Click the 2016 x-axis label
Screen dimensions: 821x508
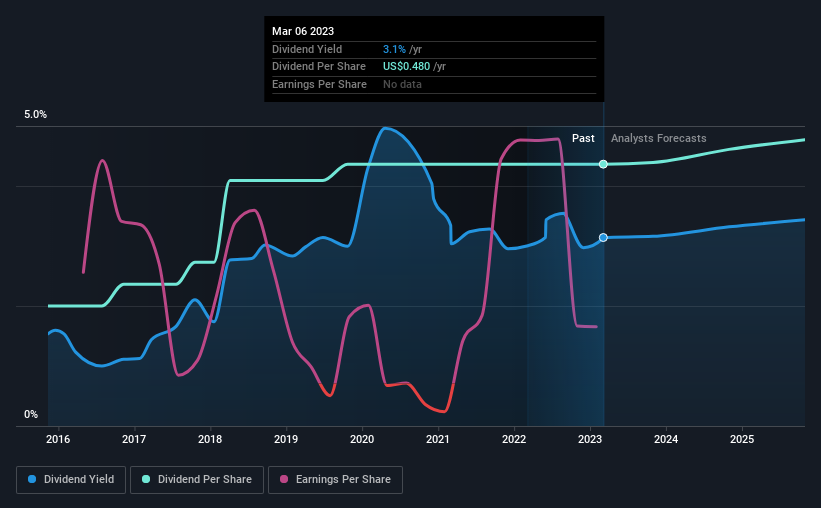[58, 439]
